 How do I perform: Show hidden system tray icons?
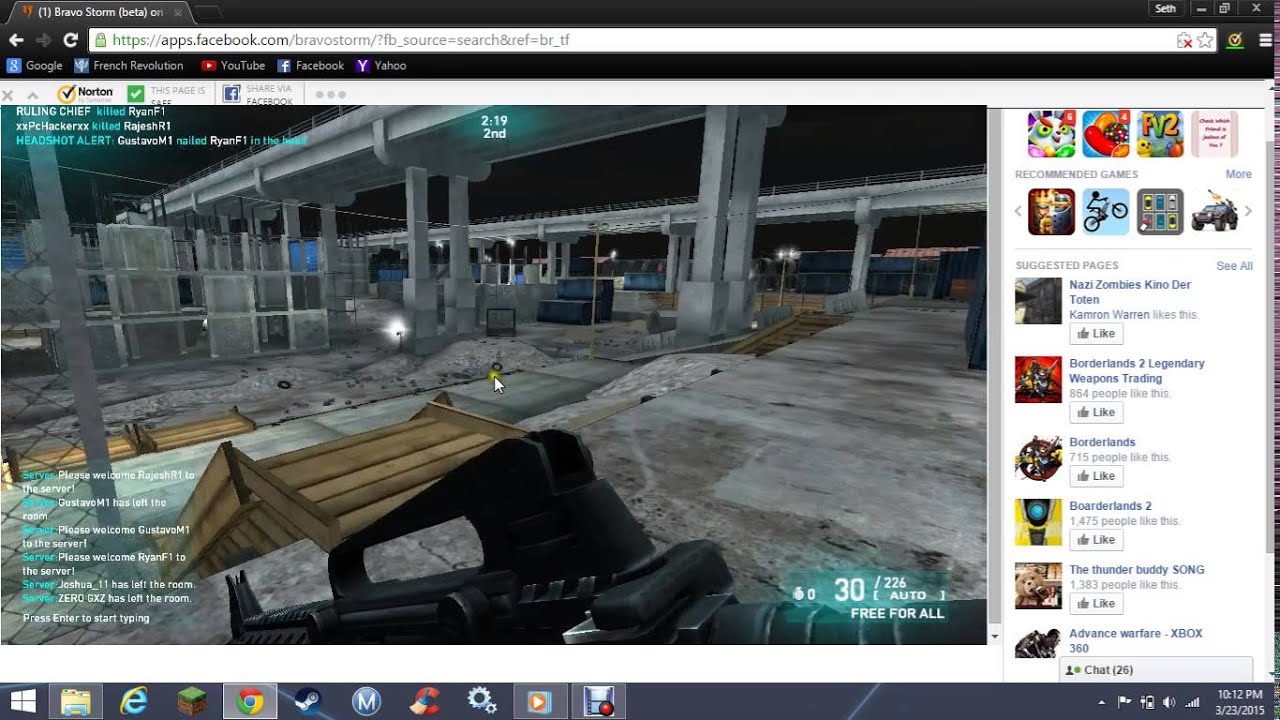pos(1102,702)
